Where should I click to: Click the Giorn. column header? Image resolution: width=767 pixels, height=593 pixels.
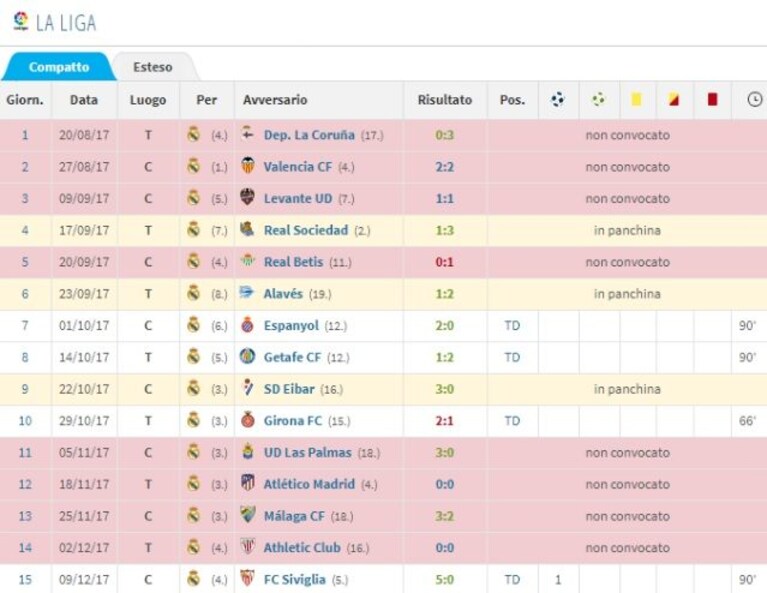25,100
